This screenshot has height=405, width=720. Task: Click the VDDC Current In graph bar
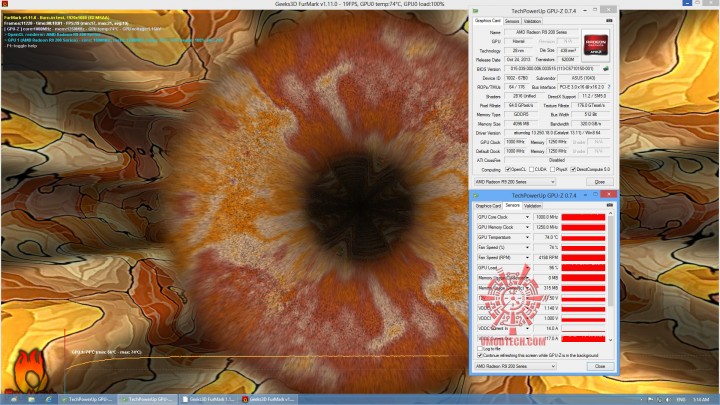coord(583,328)
